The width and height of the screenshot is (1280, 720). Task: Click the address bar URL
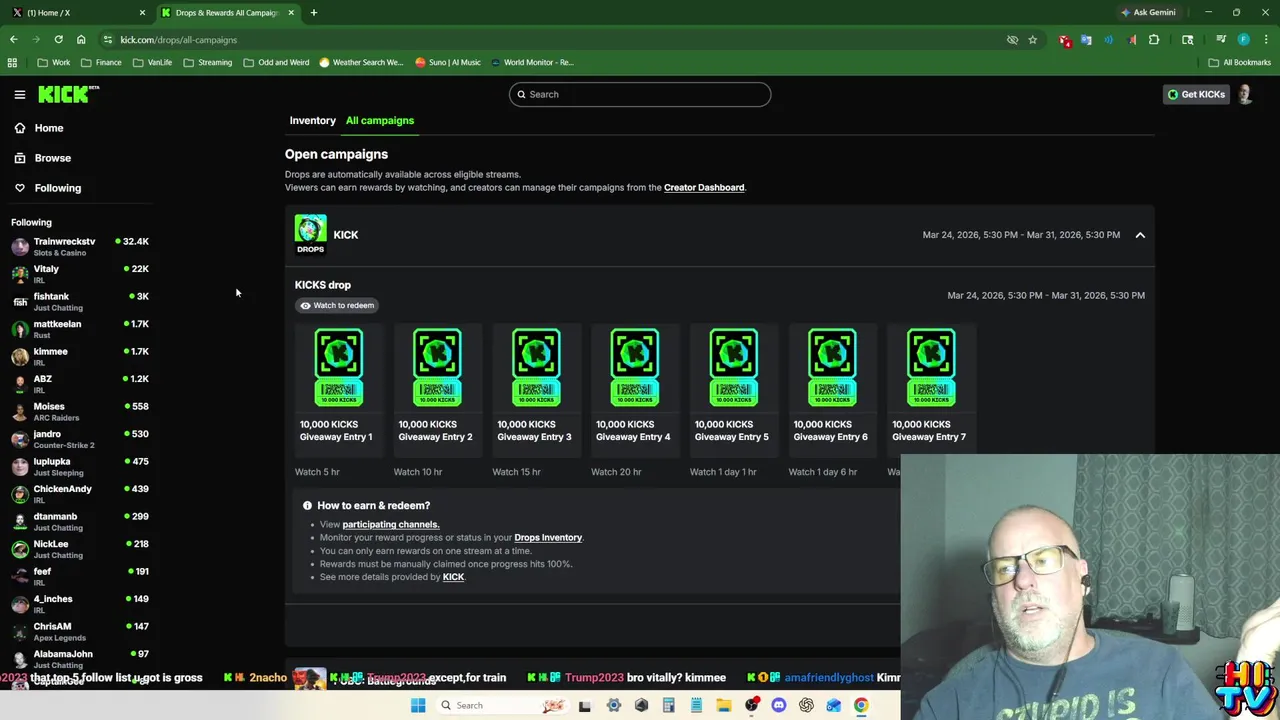tap(179, 40)
